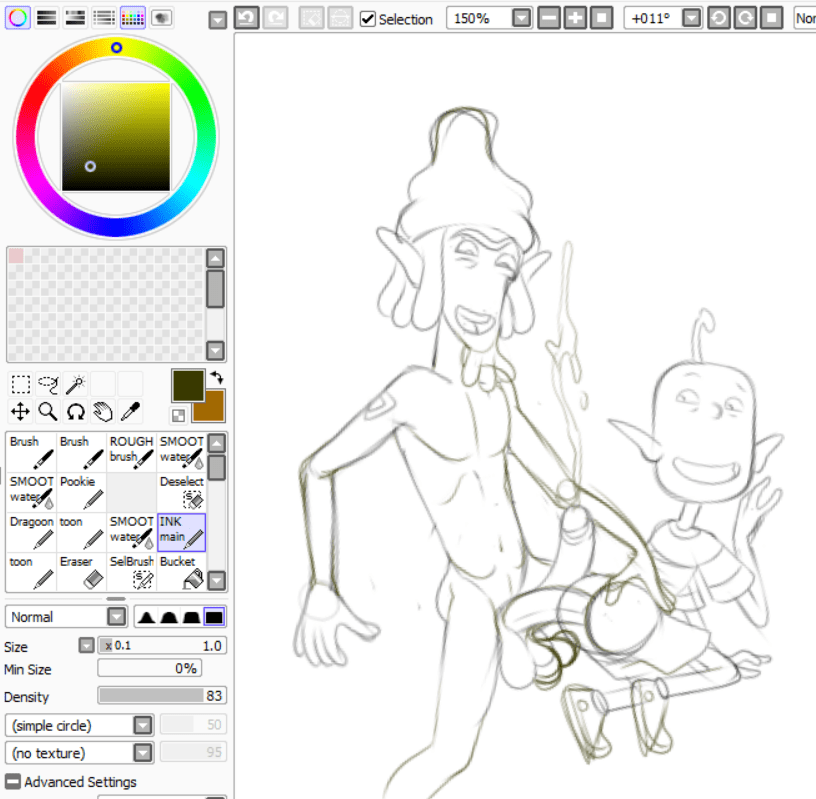Open the 150% zoom level dropdown
This screenshot has width=816, height=799.
(x=521, y=18)
